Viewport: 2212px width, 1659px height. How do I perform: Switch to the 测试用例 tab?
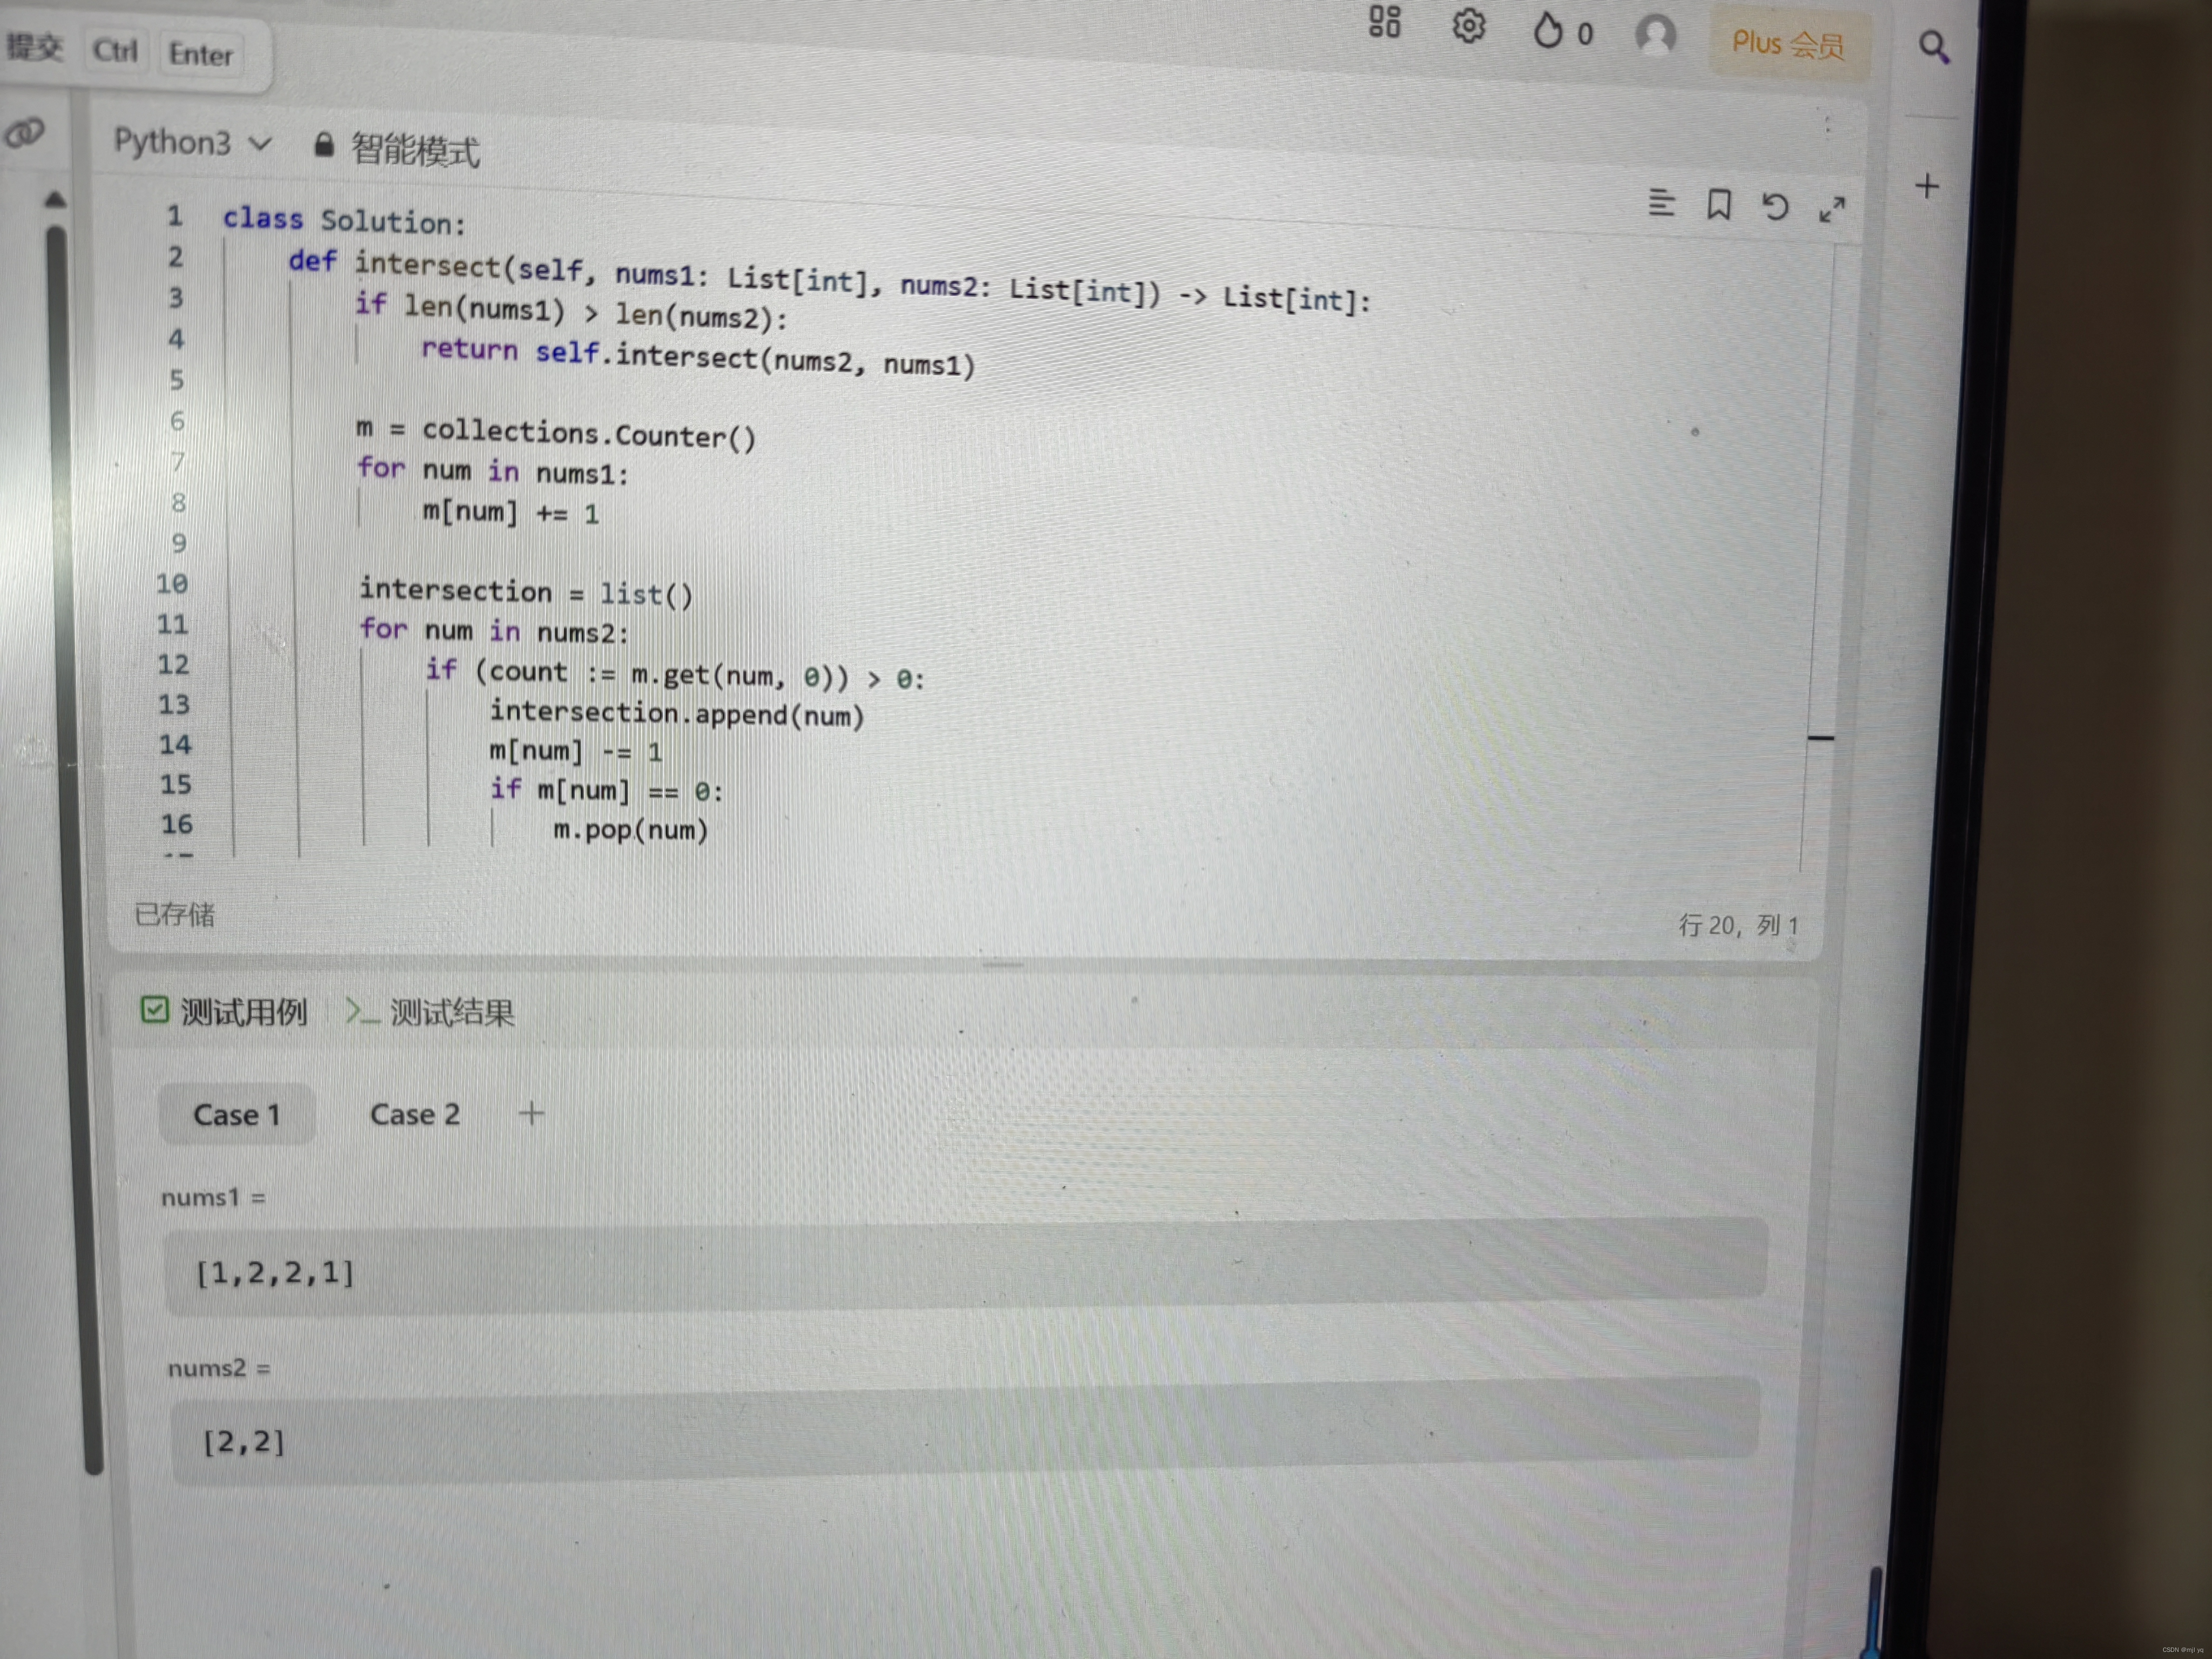point(224,1012)
